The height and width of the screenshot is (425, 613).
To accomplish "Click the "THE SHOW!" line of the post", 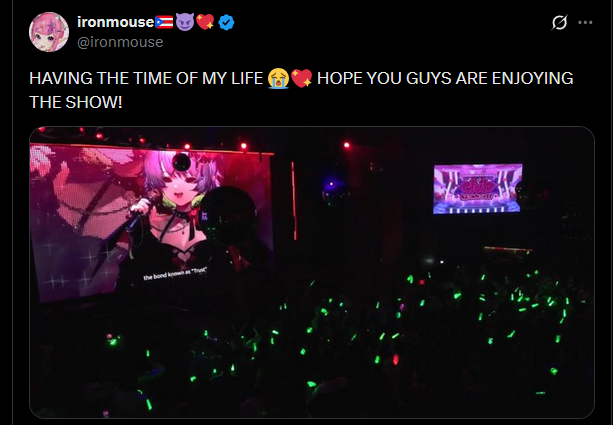I will click(76, 102).
